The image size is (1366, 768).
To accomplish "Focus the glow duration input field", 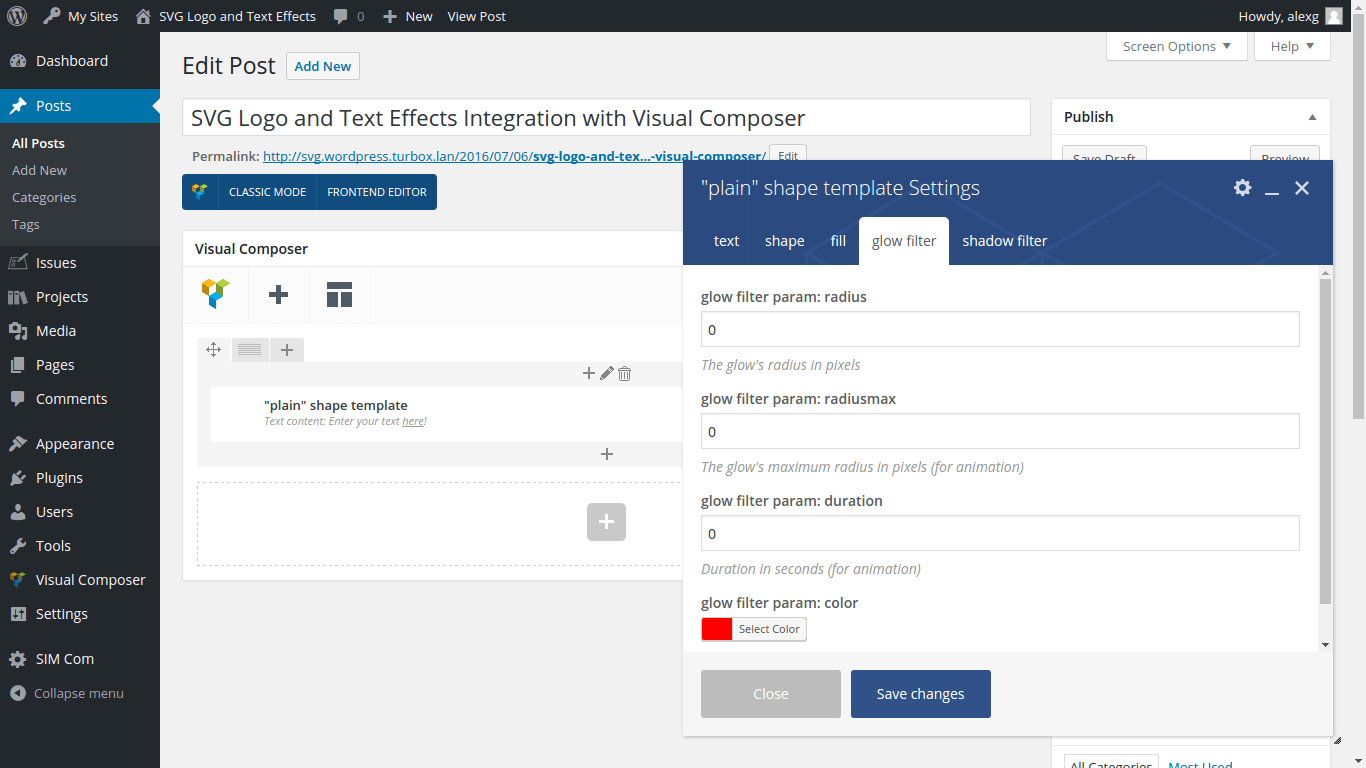I will coord(1000,534).
